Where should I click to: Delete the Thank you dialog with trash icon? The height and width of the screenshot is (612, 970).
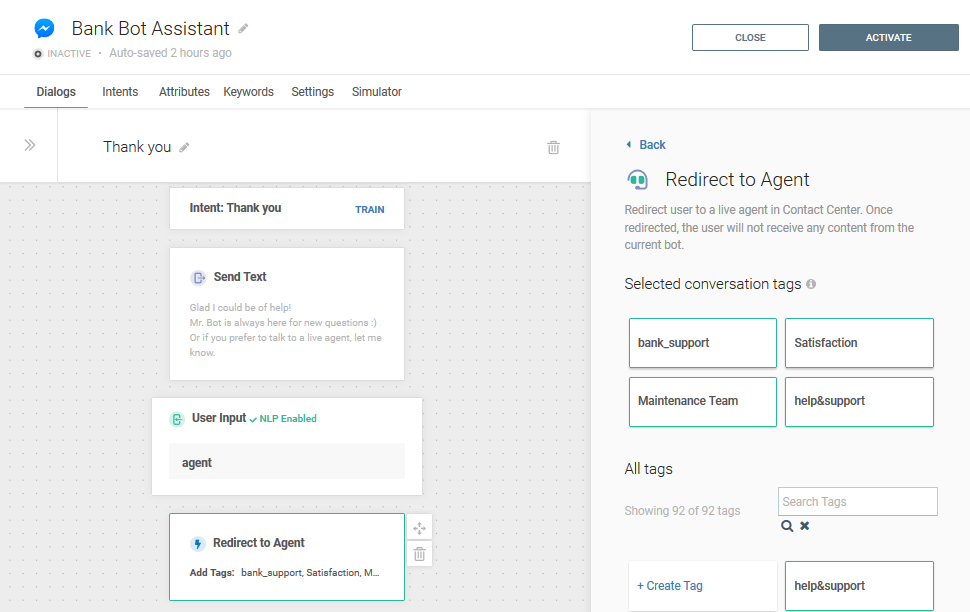click(x=553, y=147)
